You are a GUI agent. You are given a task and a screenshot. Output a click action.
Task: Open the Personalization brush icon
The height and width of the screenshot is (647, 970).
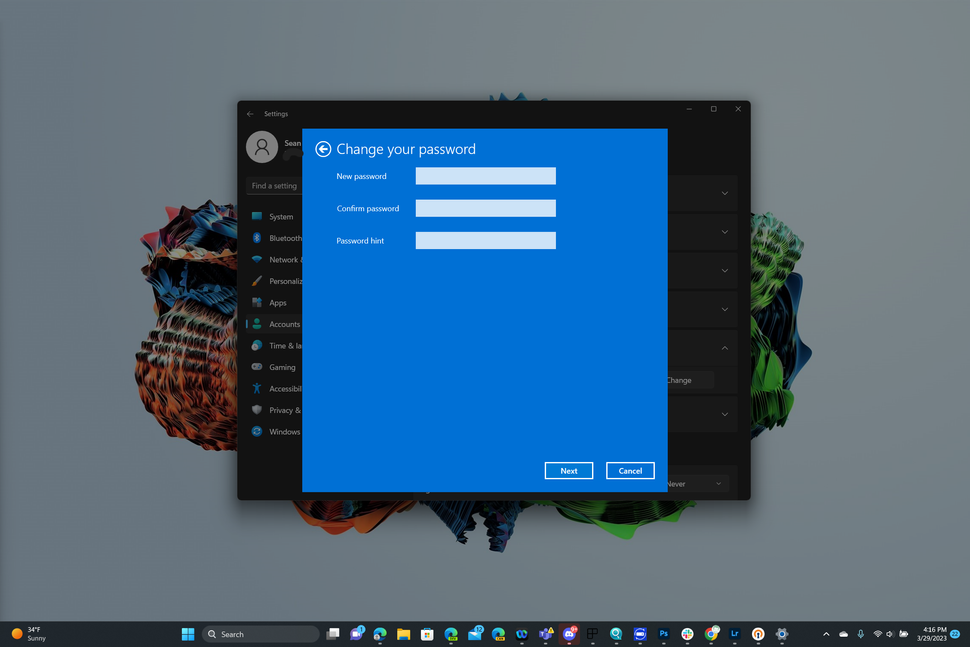(258, 281)
